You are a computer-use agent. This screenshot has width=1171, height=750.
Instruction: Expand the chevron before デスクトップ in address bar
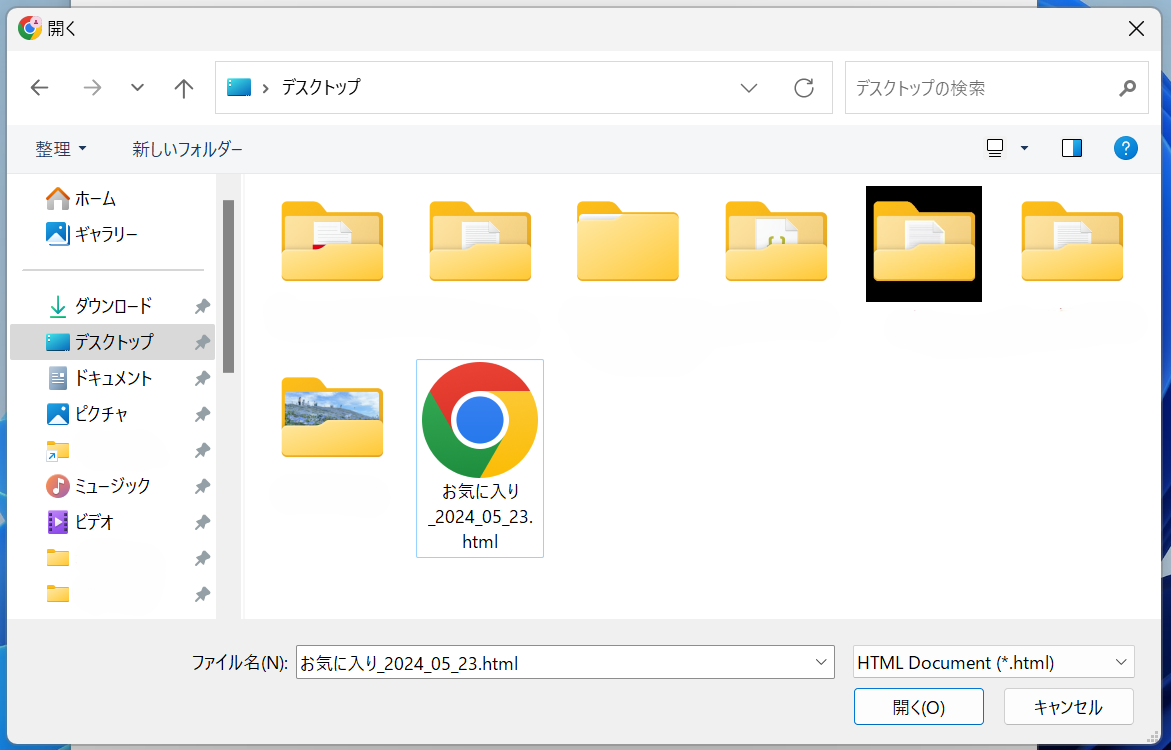pos(266,88)
